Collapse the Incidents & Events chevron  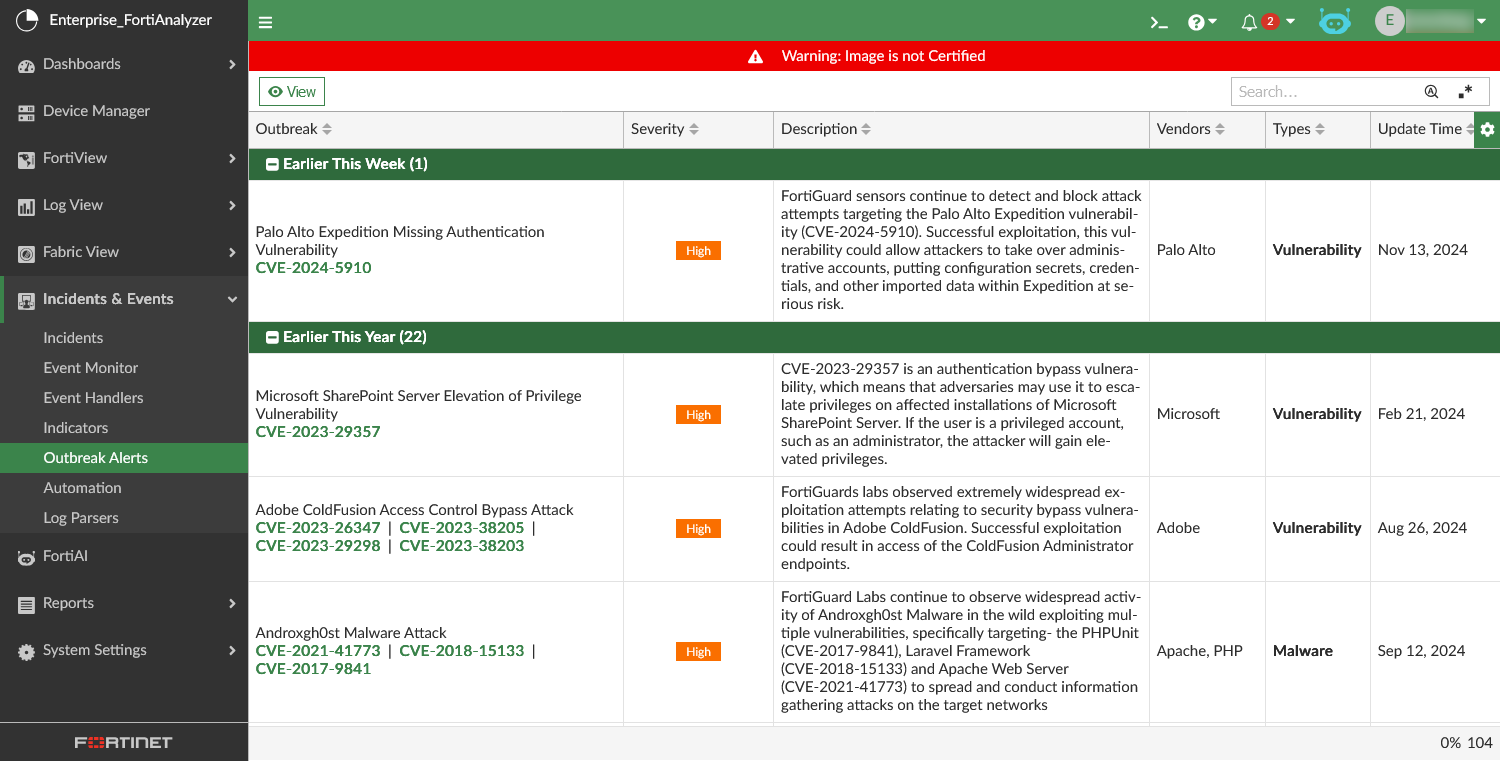(x=232, y=300)
